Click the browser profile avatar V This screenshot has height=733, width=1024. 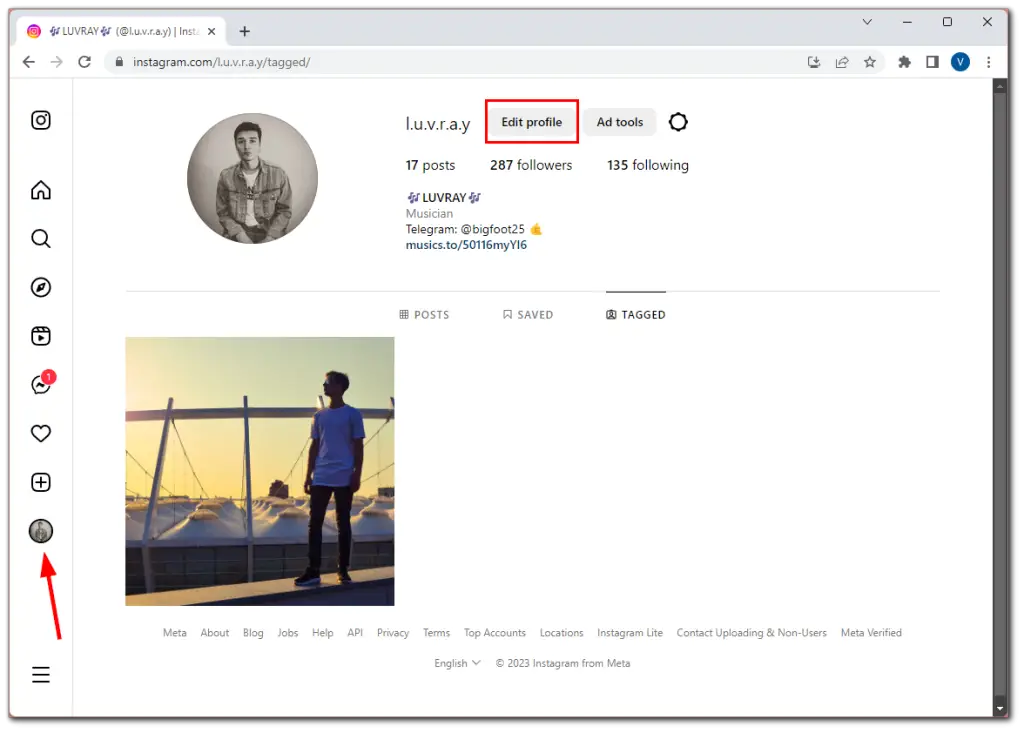click(x=960, y=61)
